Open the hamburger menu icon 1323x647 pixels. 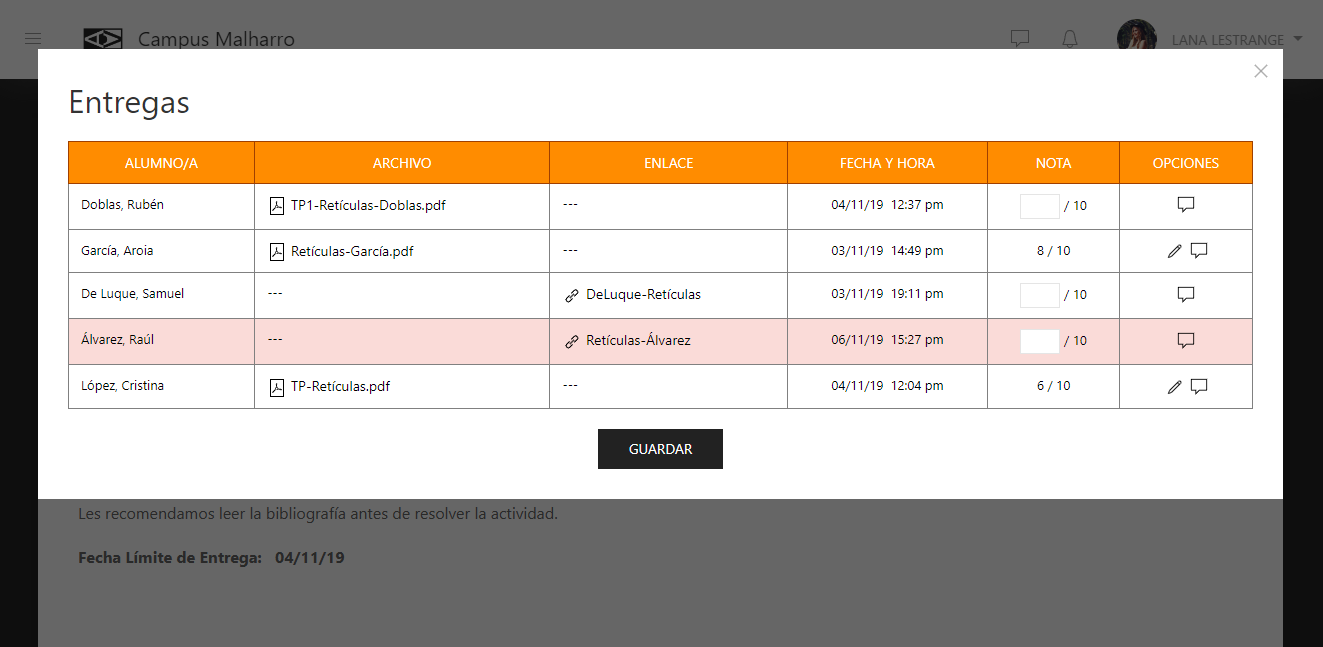pos(33,39)
